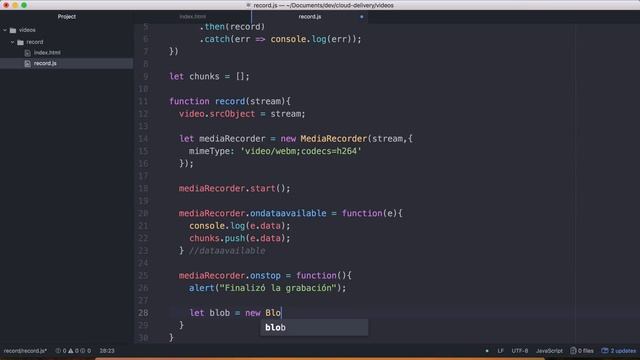Viewport: 640px width, 360px height.
Task: Select the record folder label
Action: click(35, 42)
